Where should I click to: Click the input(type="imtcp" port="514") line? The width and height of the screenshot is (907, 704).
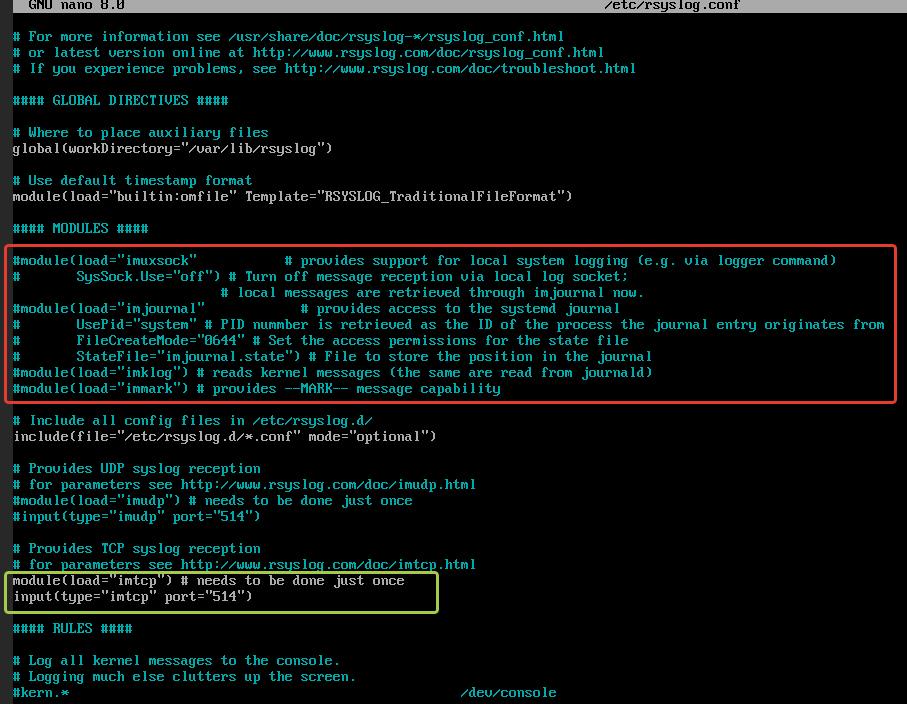[x=132, y=596]
